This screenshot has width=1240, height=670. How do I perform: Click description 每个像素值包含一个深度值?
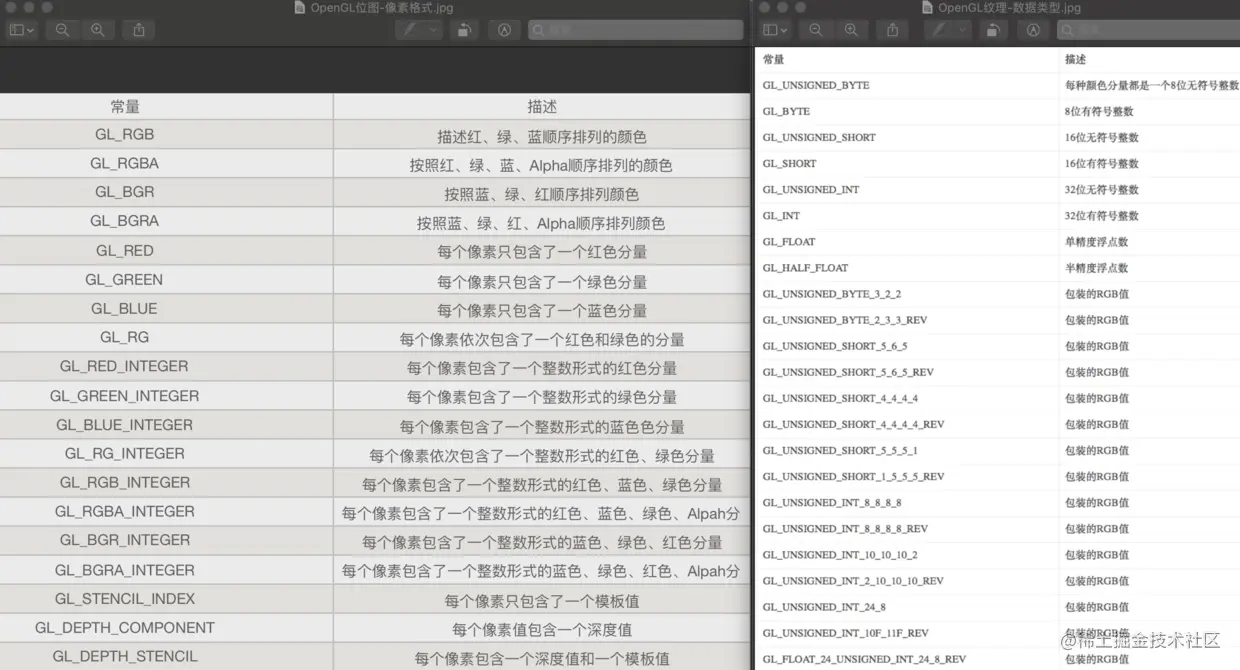tap(542, 631)
